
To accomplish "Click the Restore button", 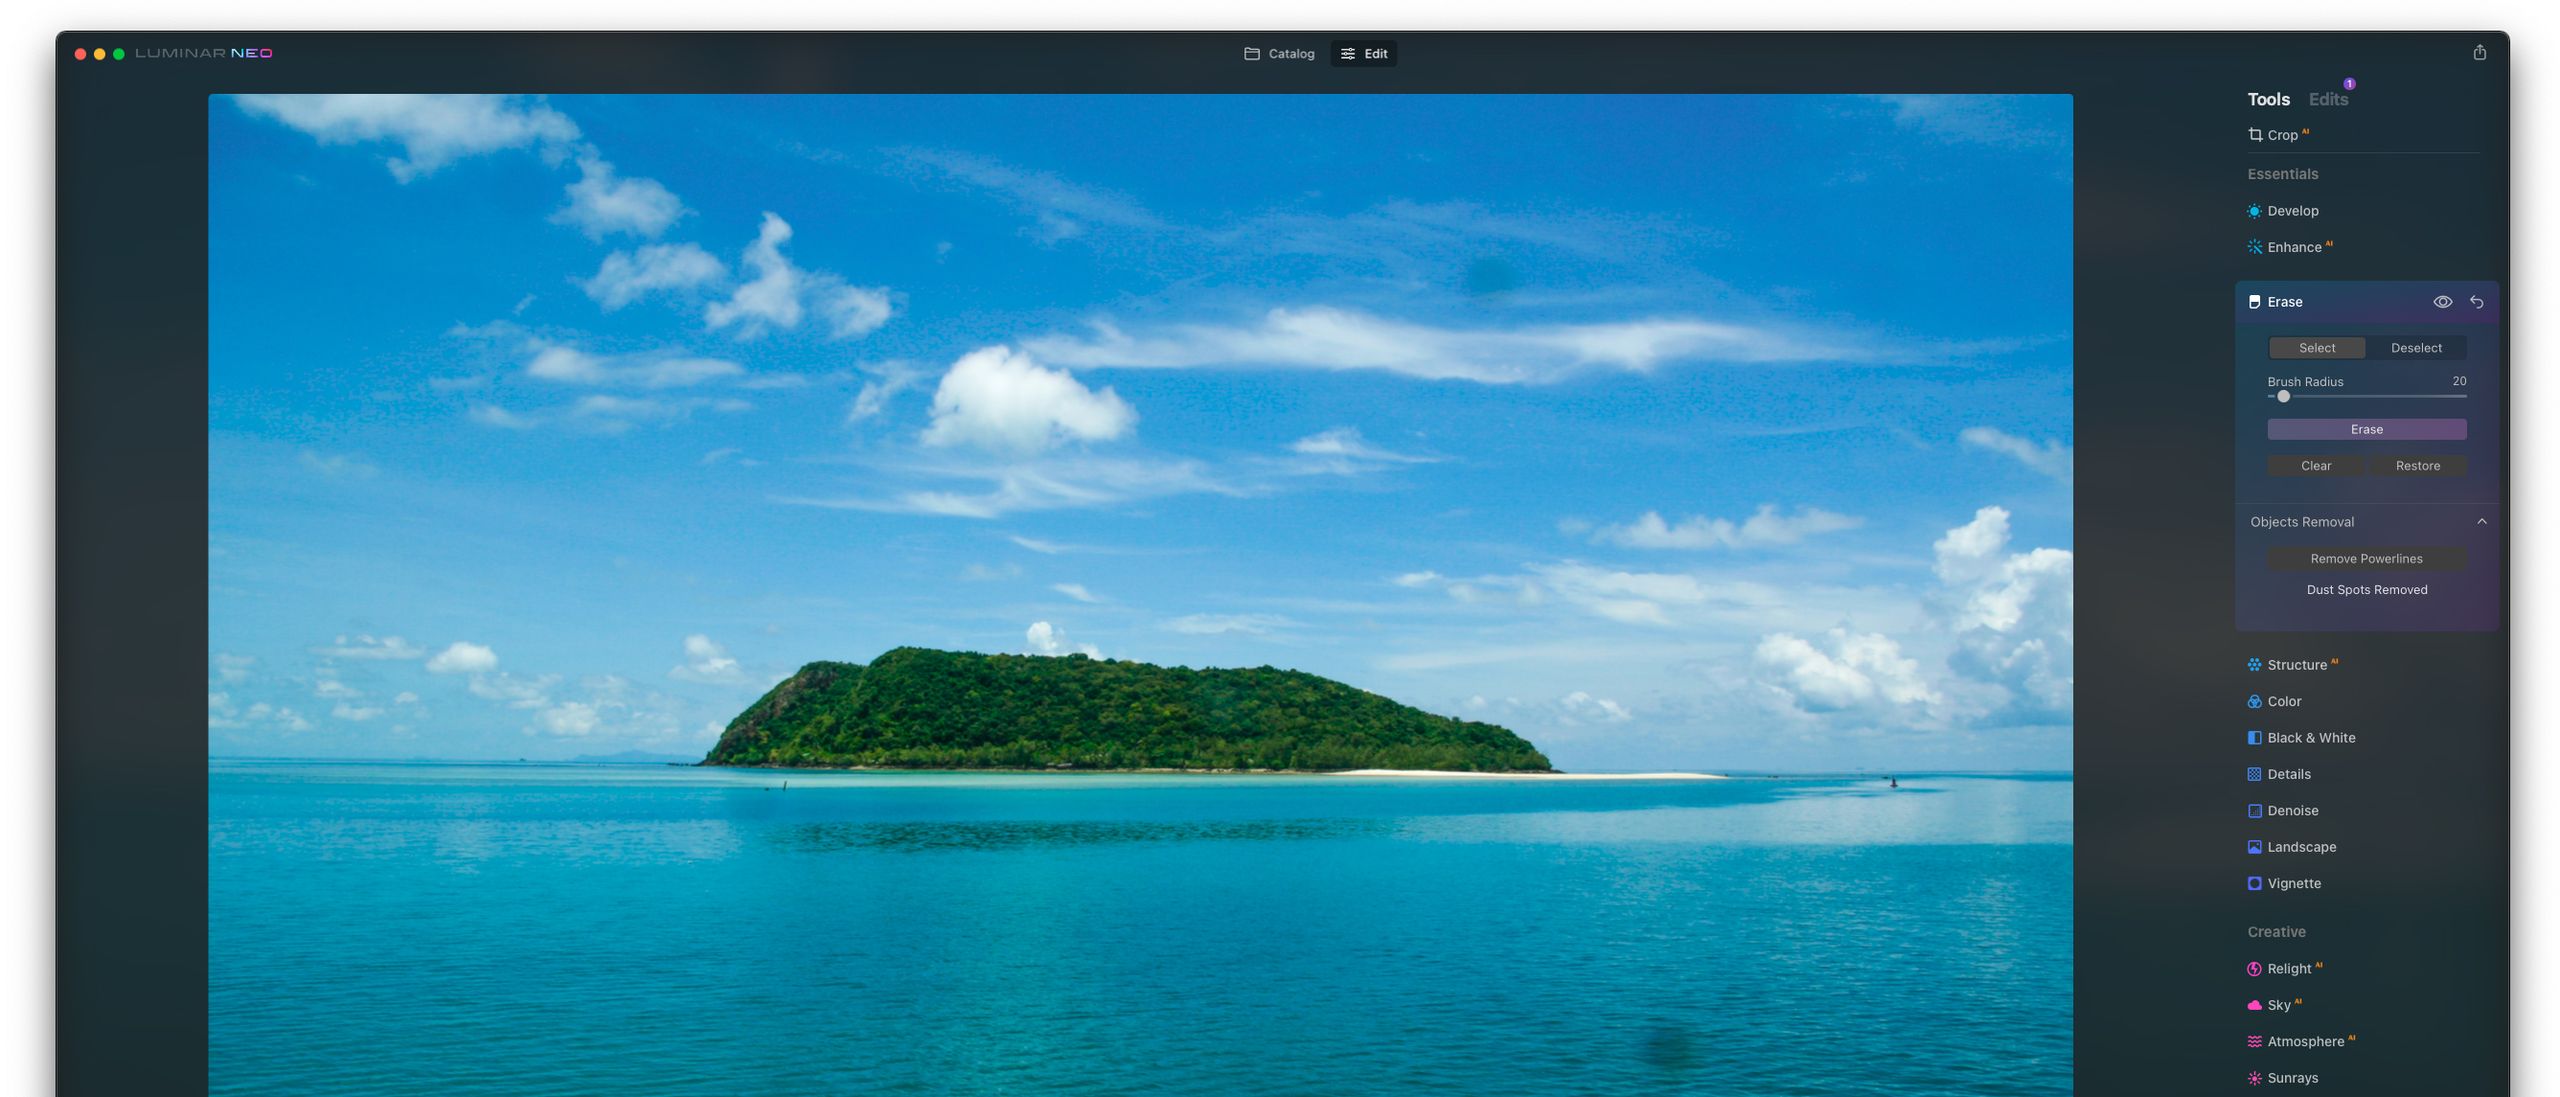I will pyautogui.click(x=2418, y=466).
